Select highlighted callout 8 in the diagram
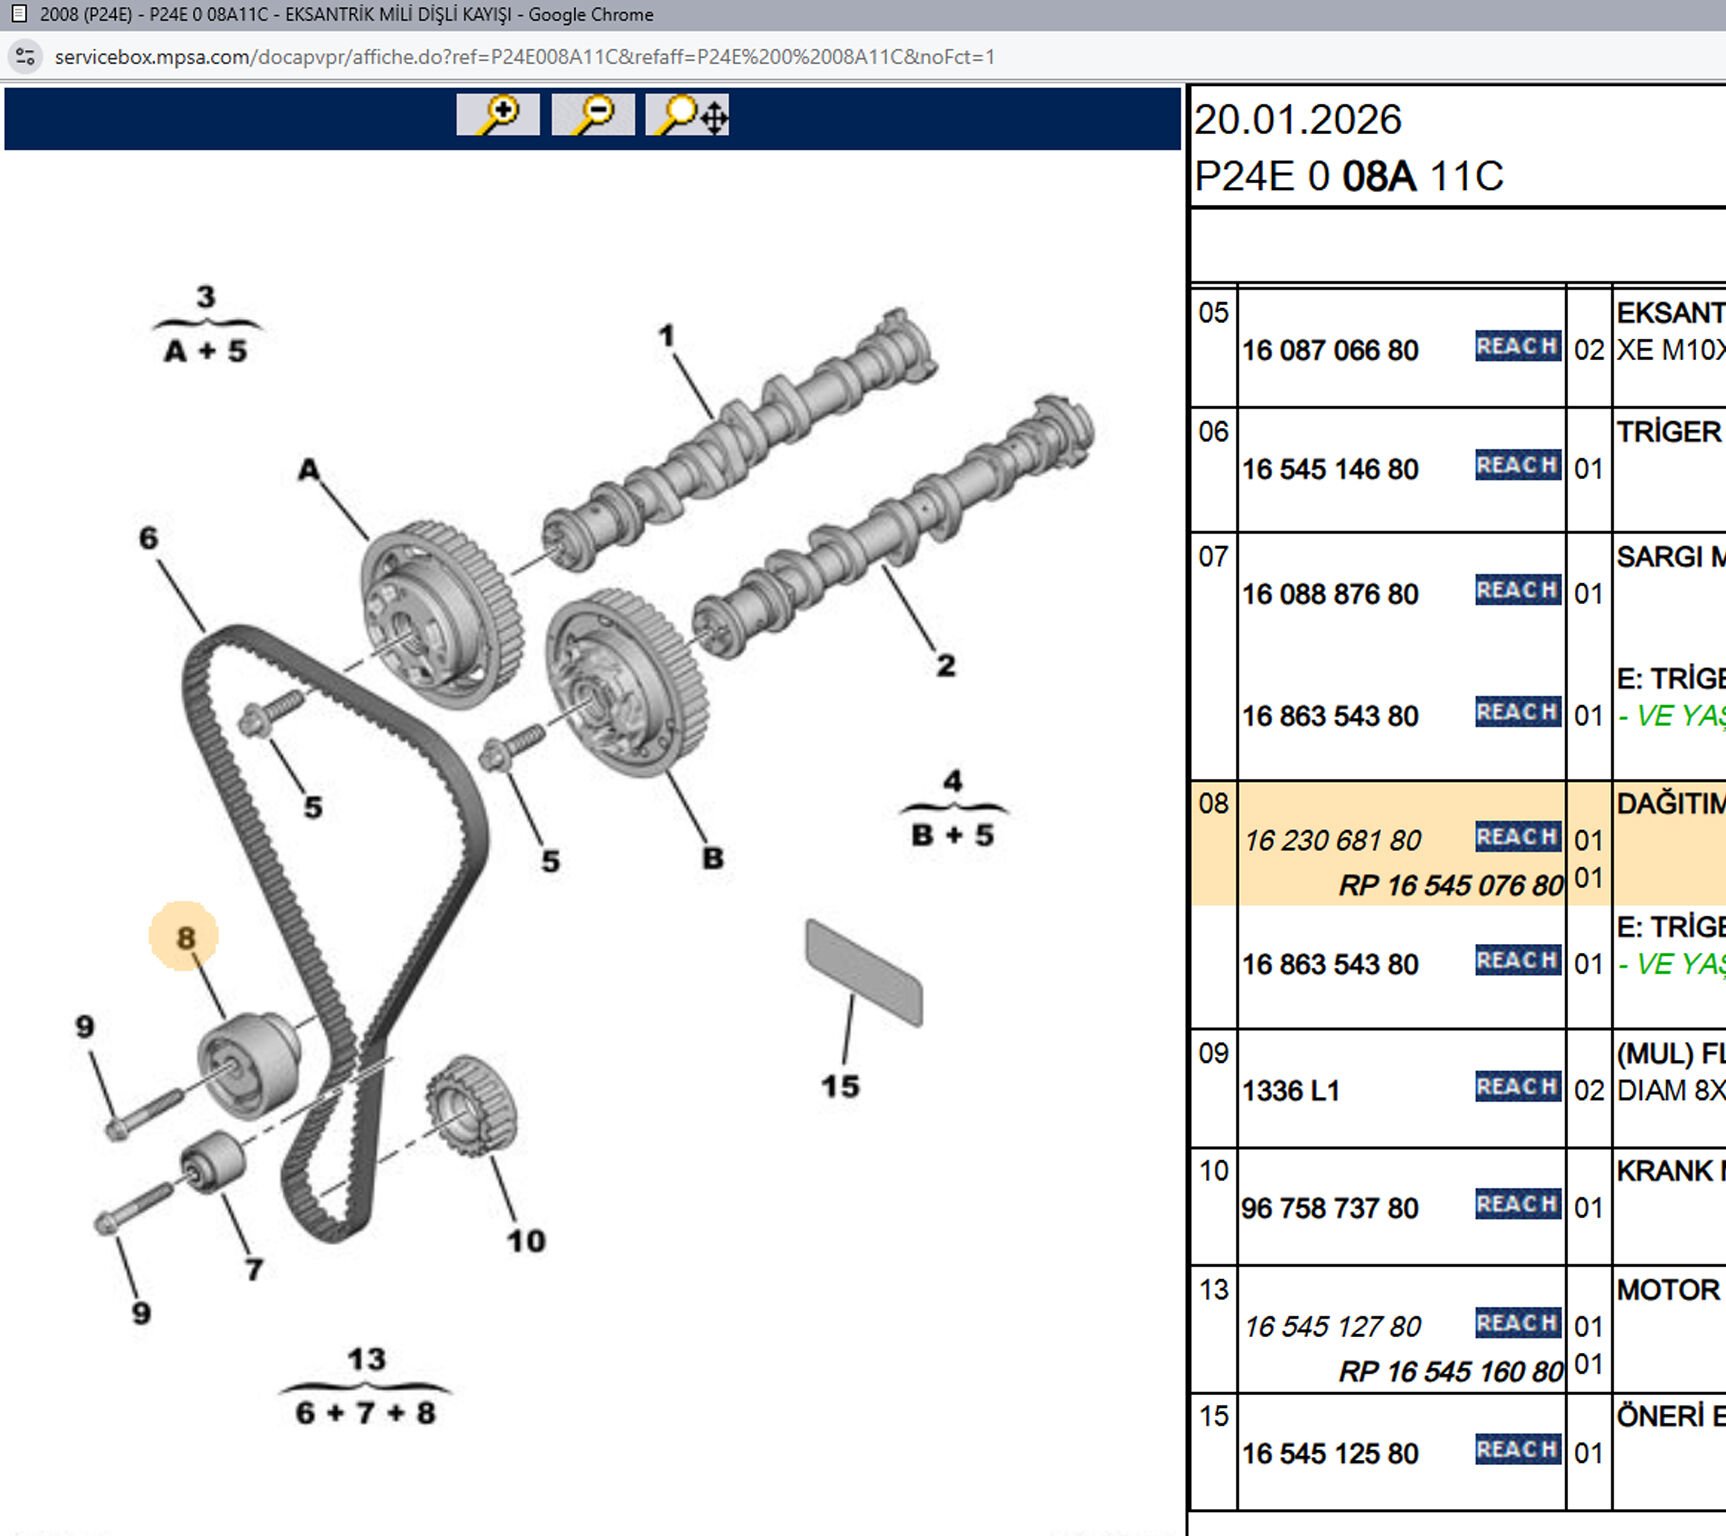1726x1536 pixels. coord(185,938)
